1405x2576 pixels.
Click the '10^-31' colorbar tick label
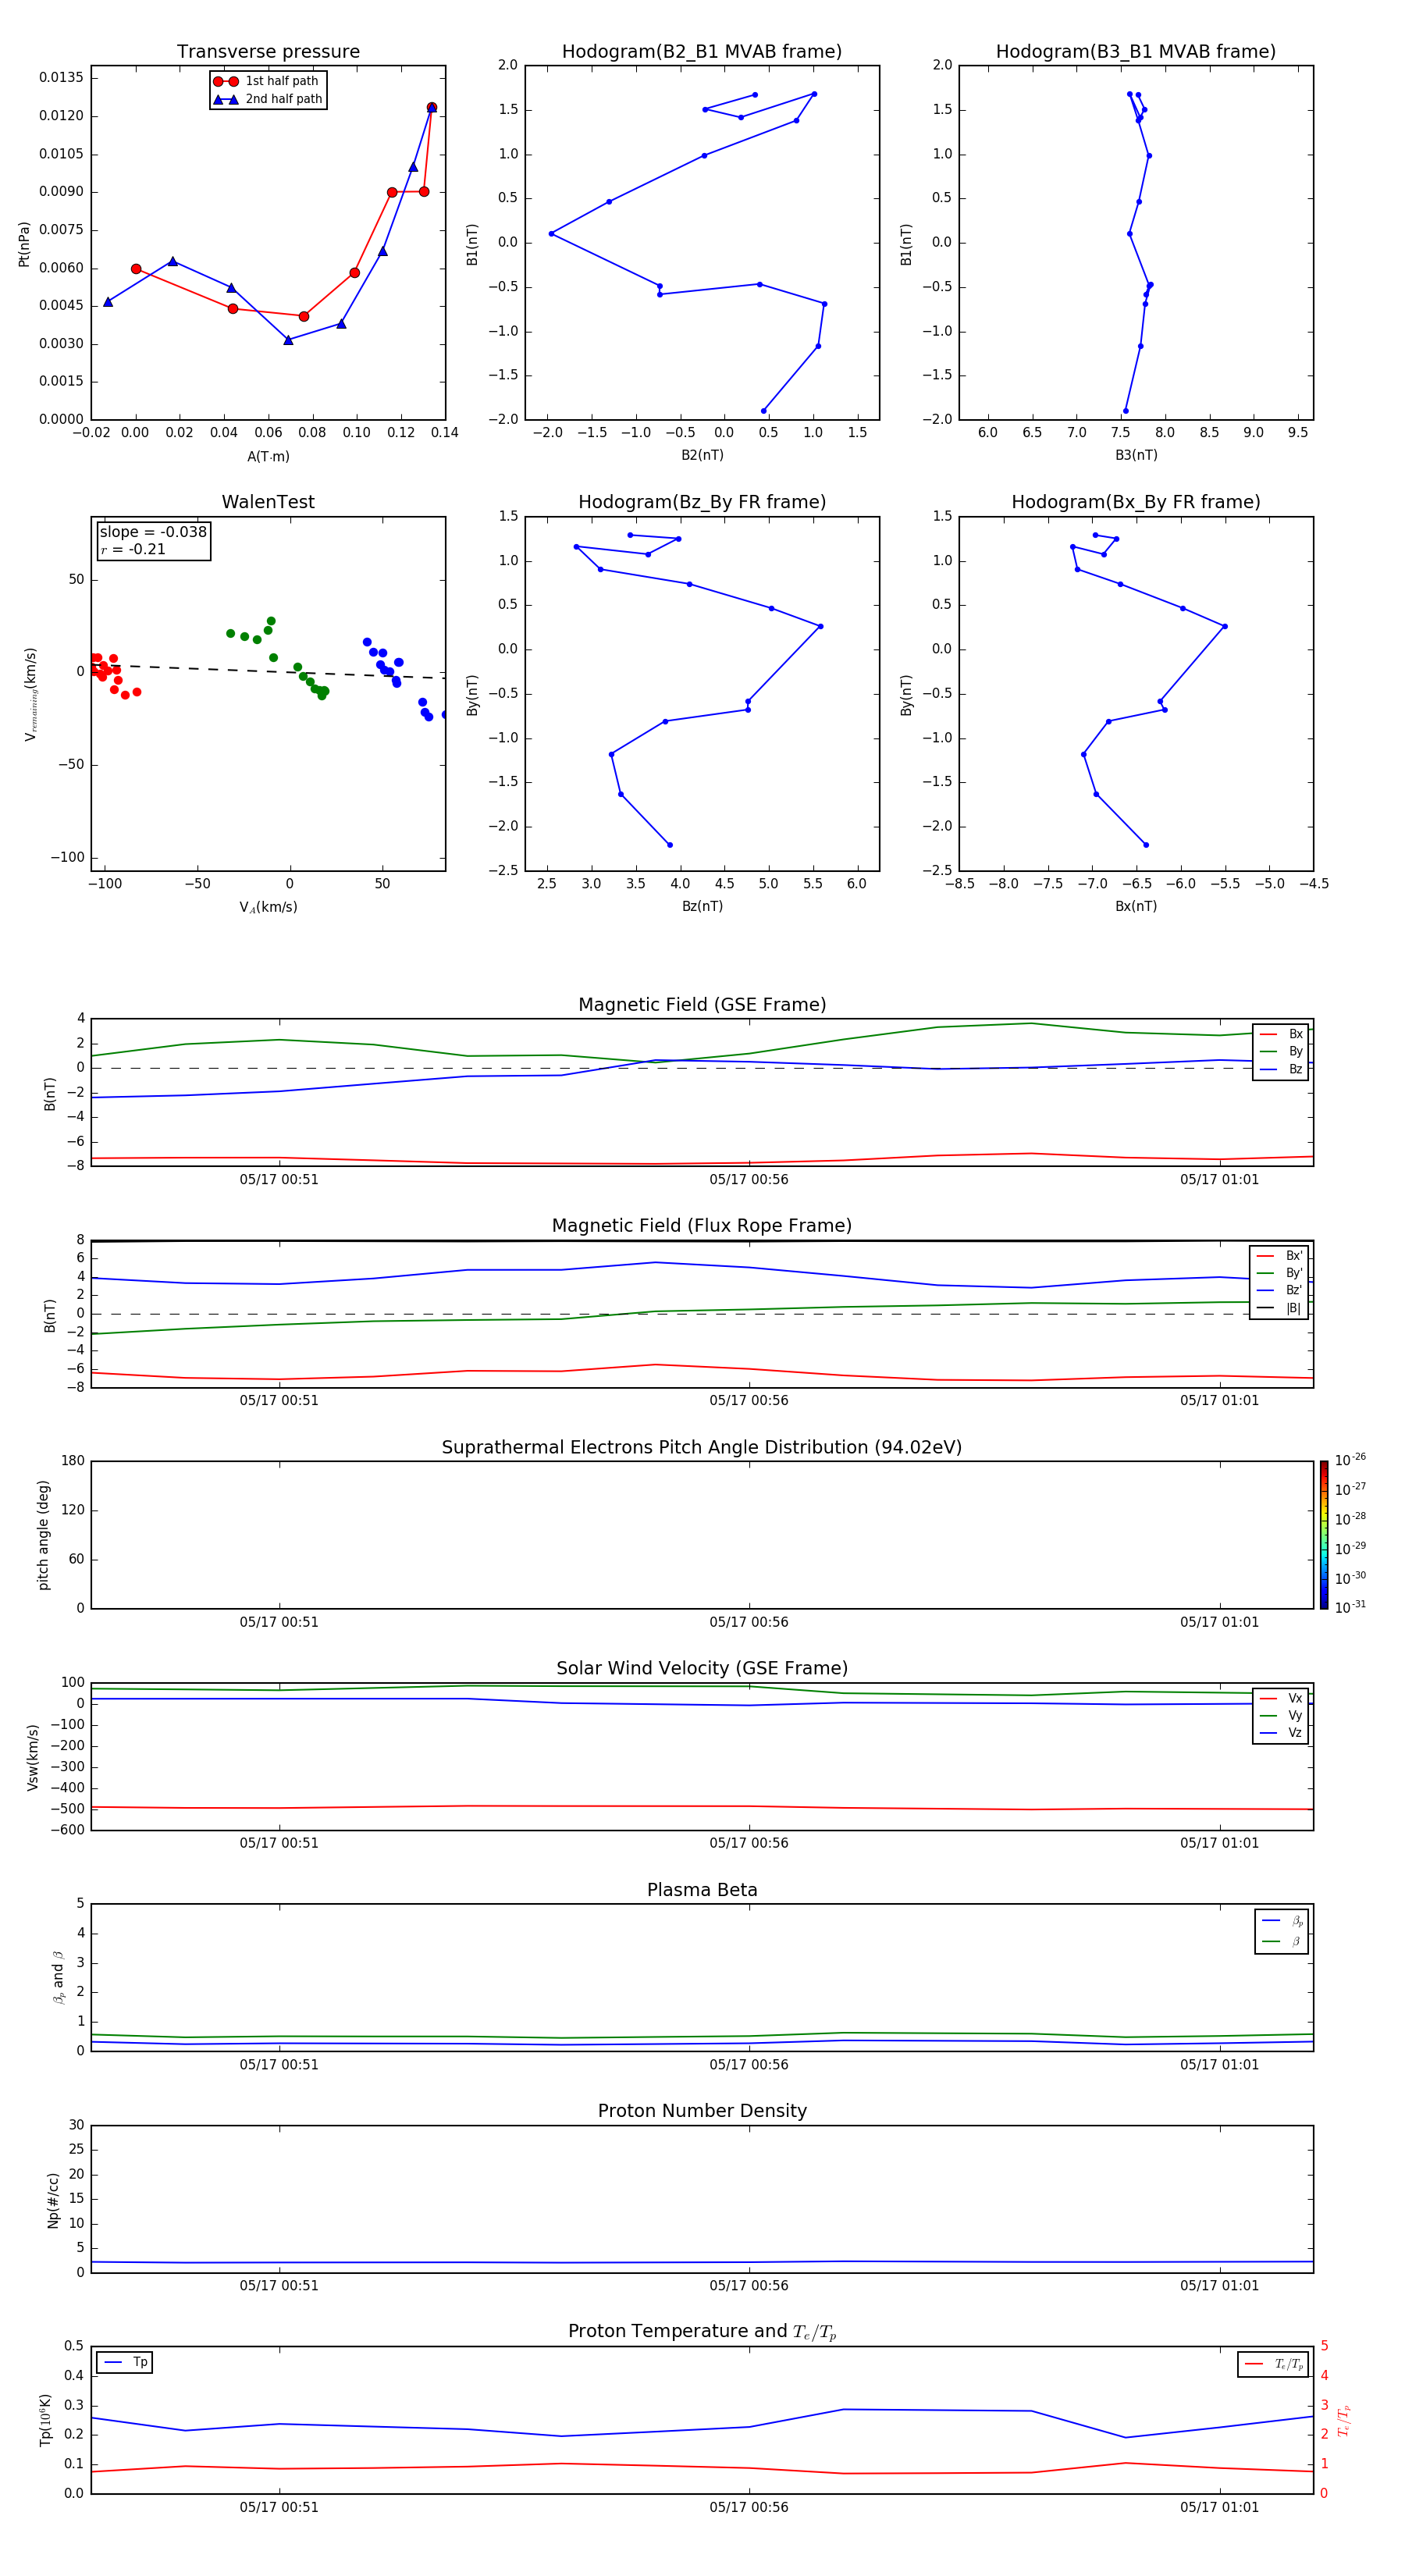[1350, 1607]
